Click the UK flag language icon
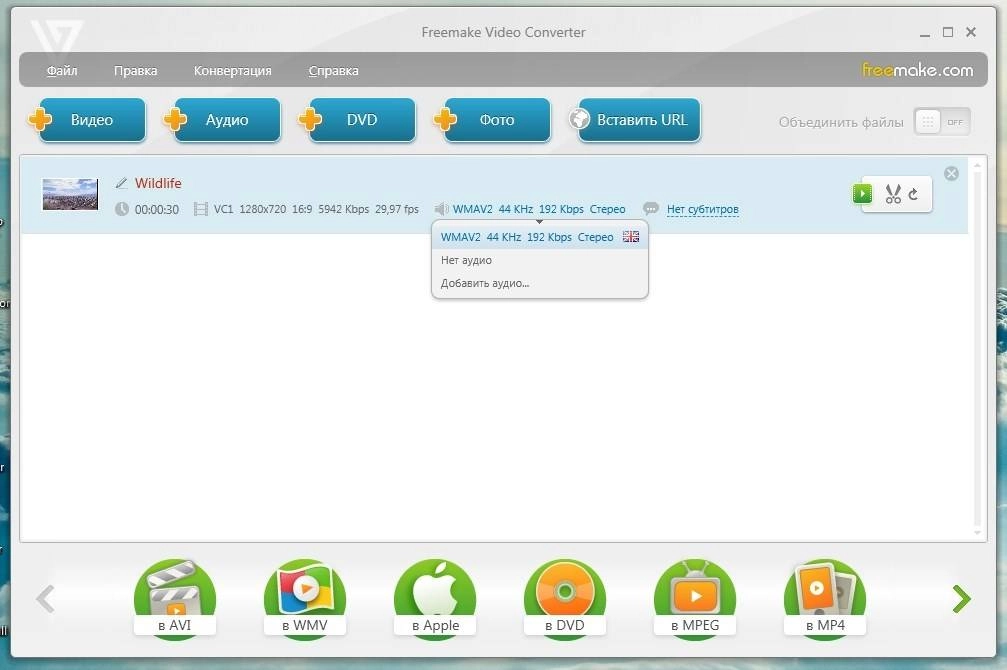 point(631,236)
